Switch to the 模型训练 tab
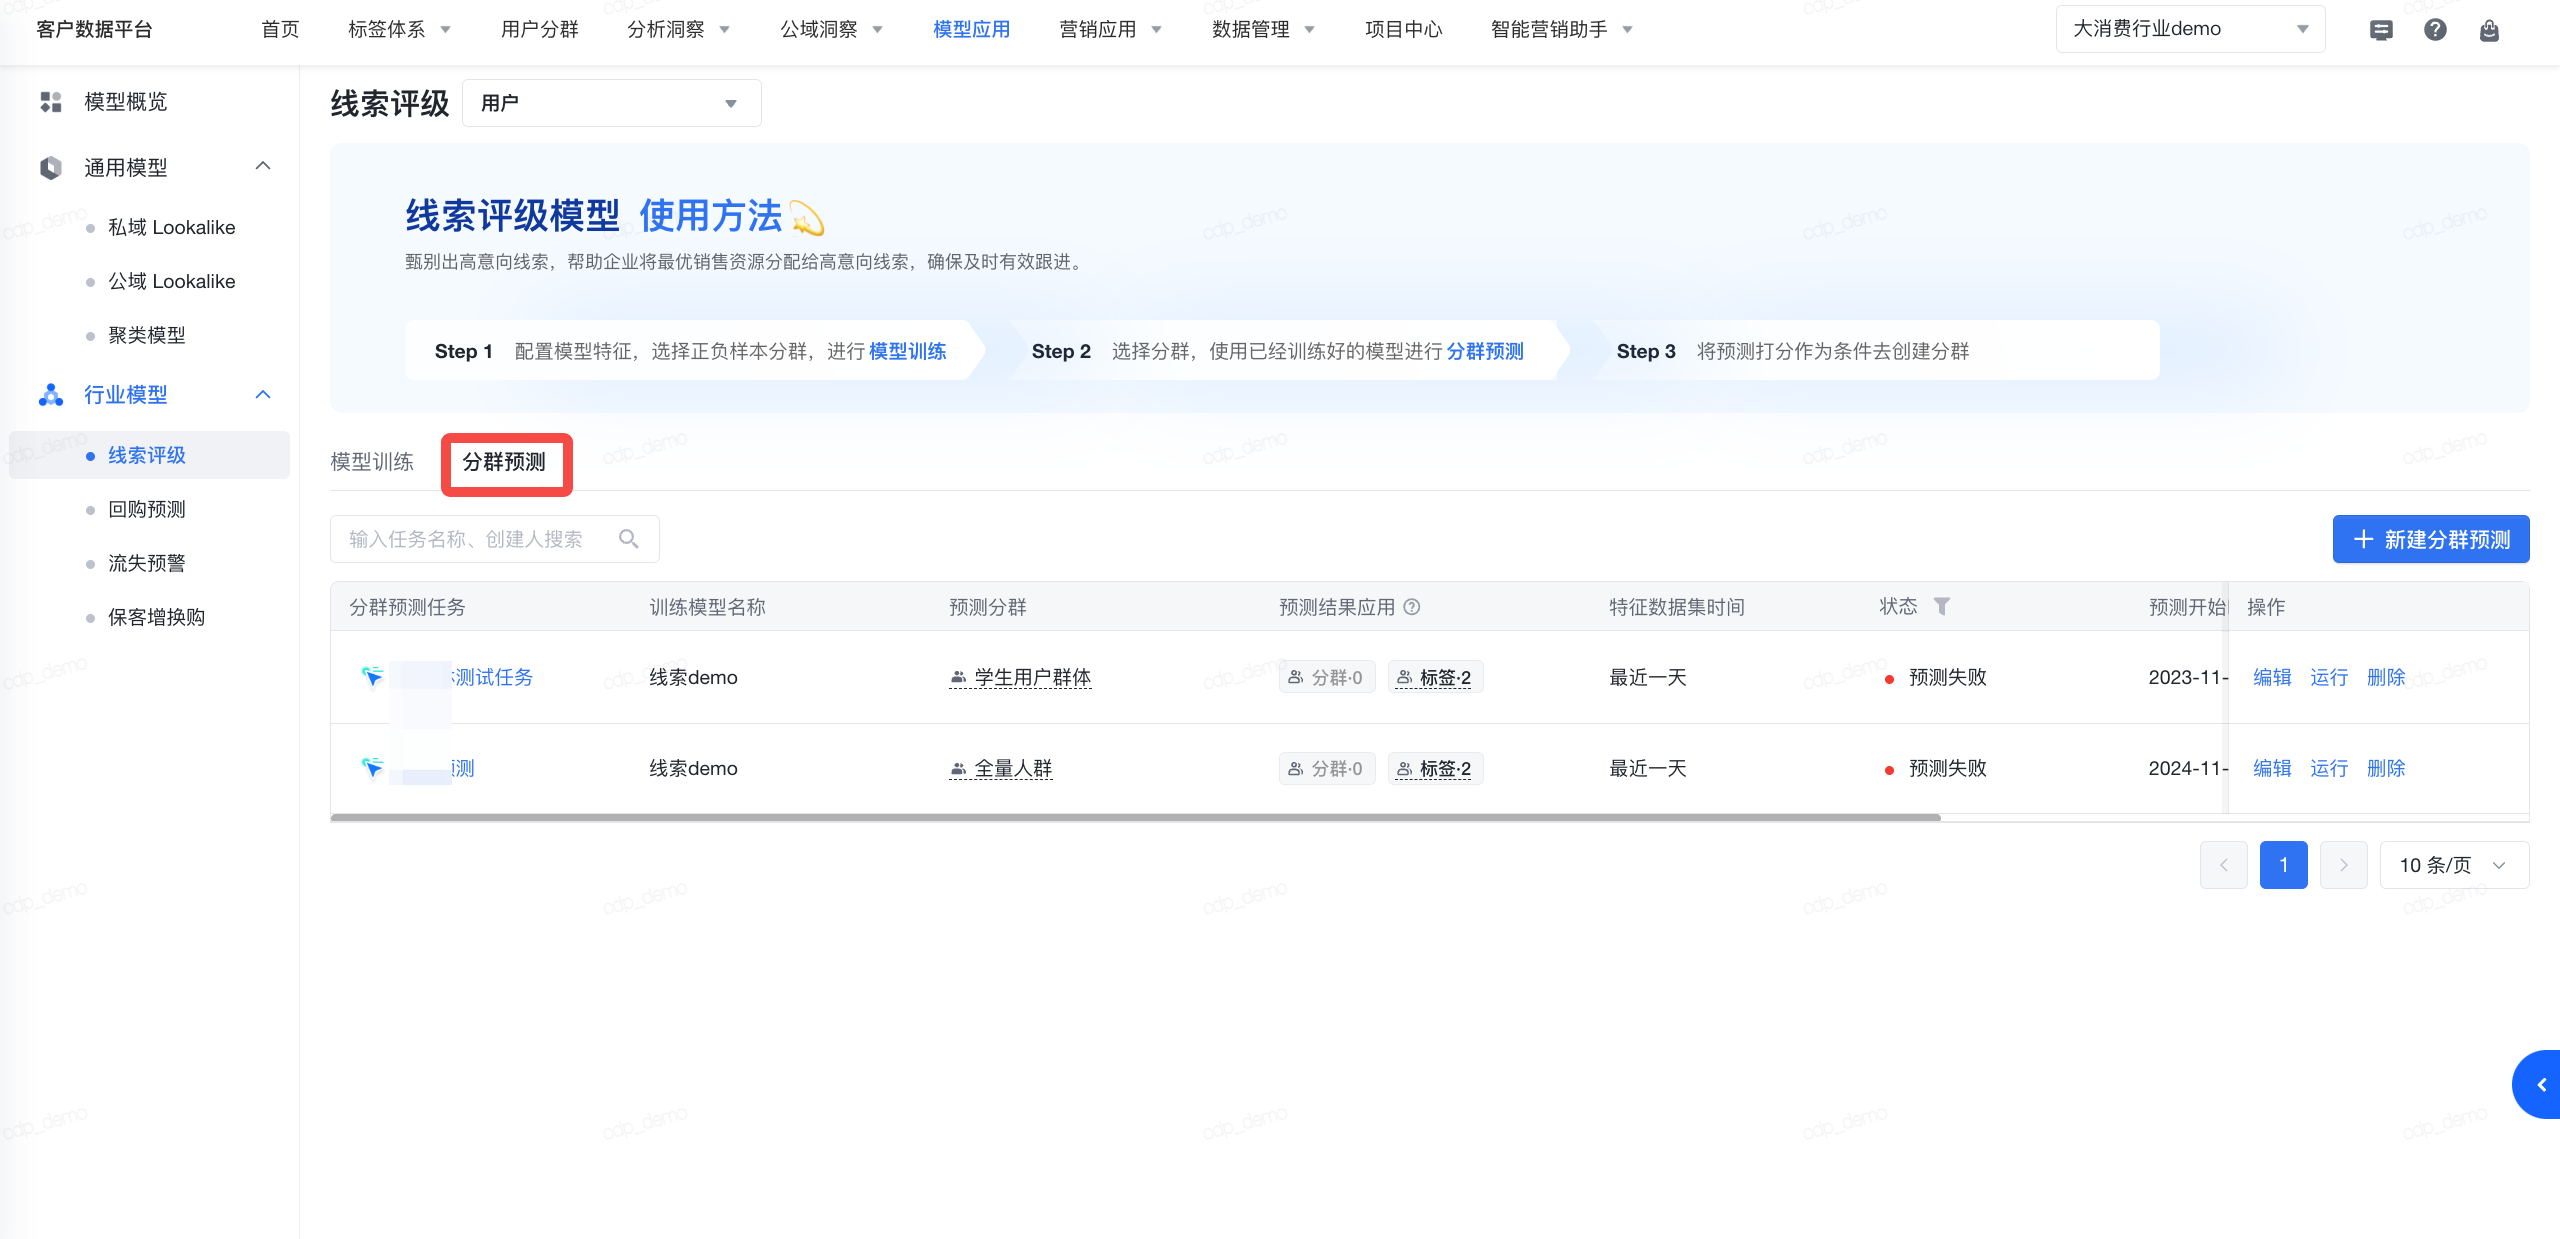Screen dimensions: 2560x1239 372,462
